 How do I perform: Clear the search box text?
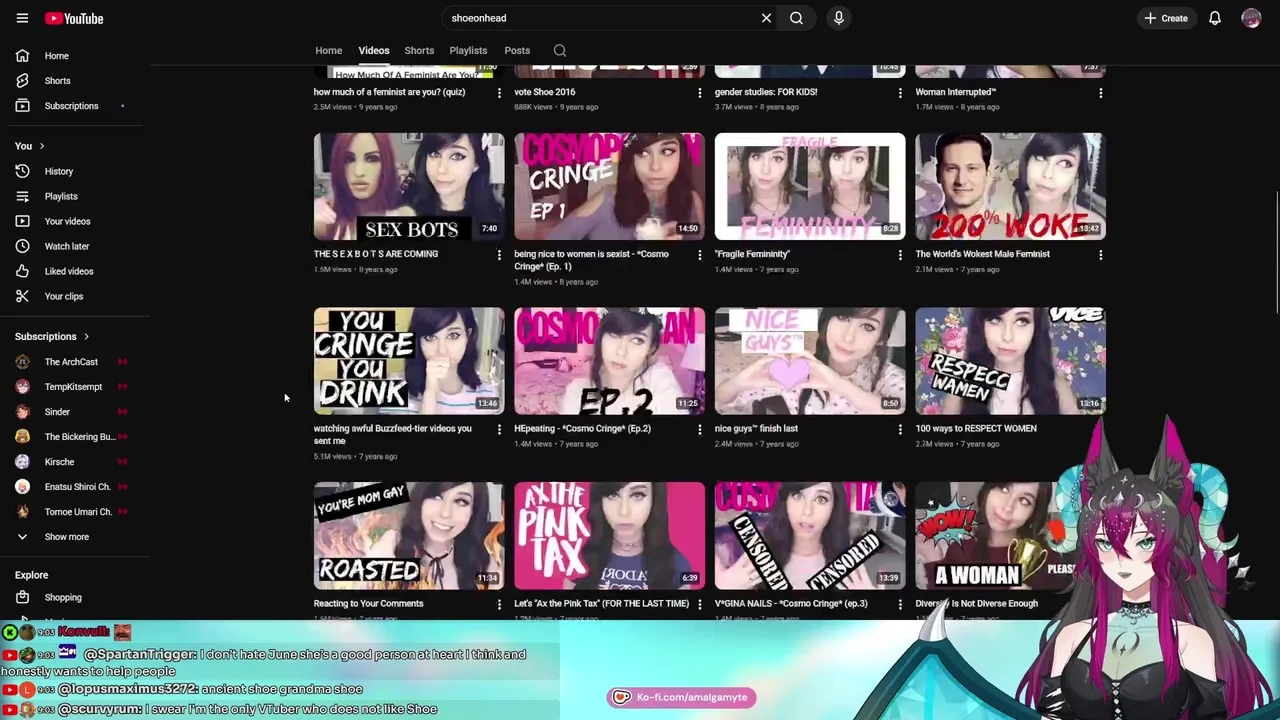(766, 18)
